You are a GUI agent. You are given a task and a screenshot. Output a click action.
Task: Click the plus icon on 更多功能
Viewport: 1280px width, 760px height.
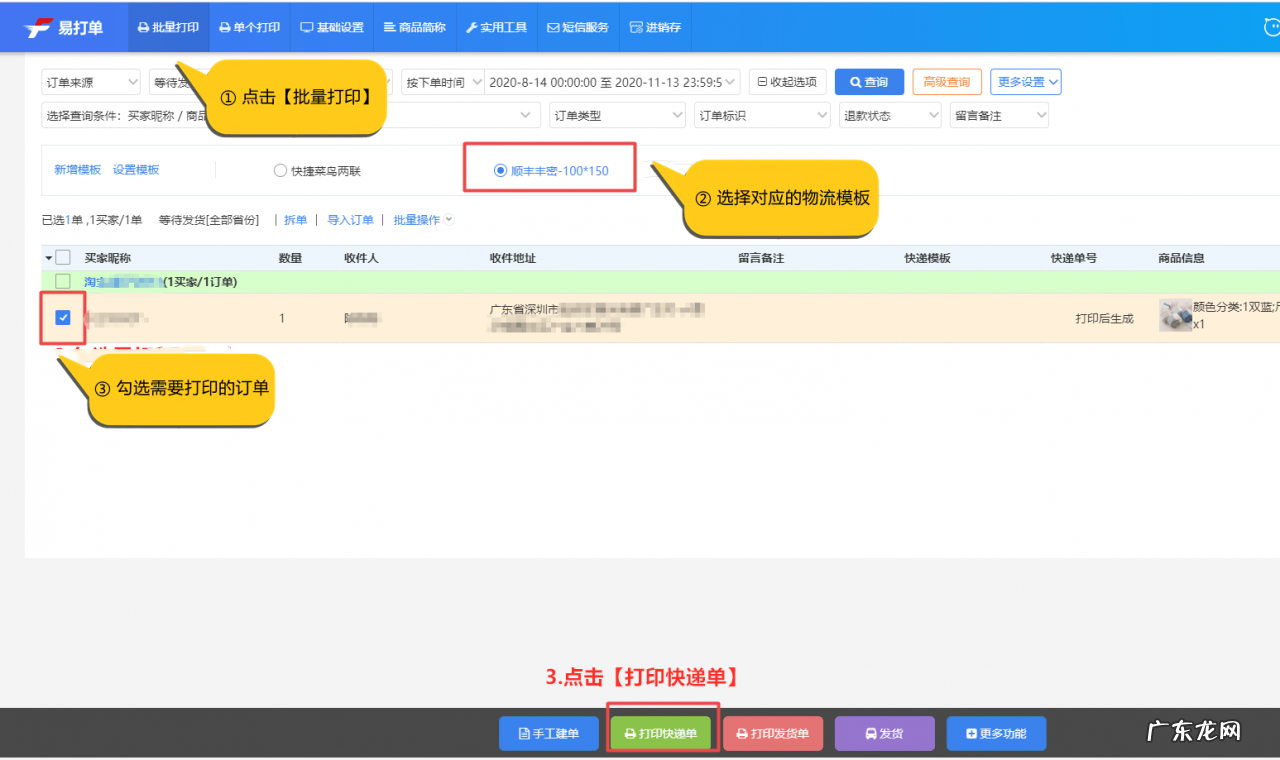pos(971,733)
